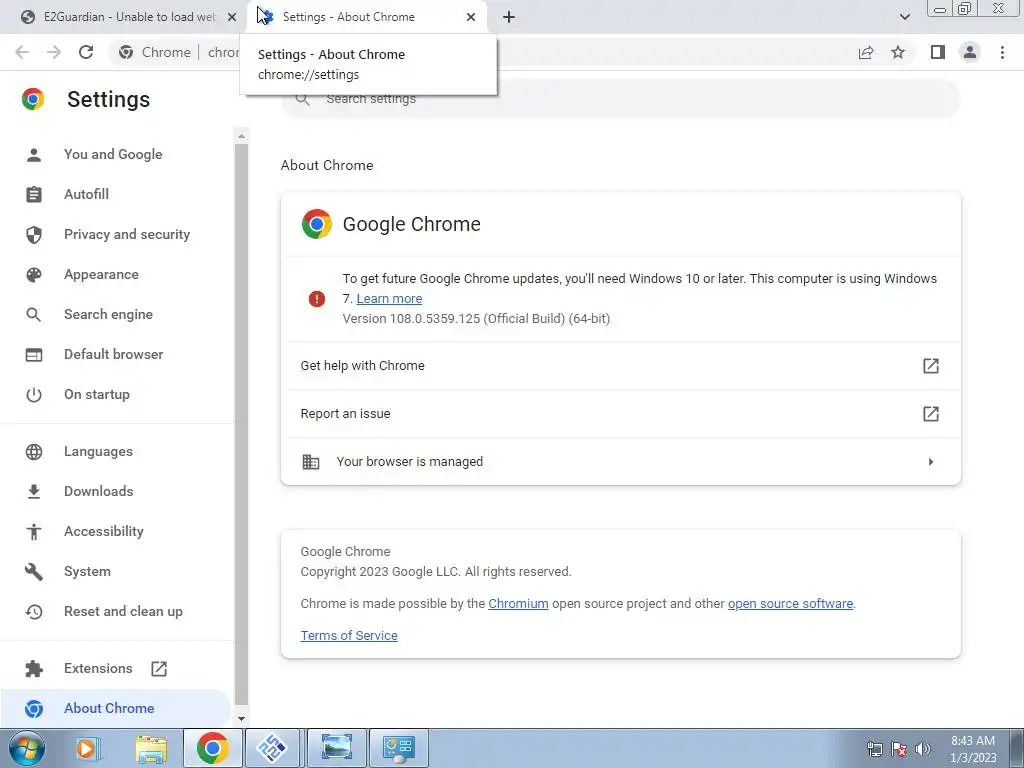Open Extensions page from sidebar
Image resolution: width=1024 pixels, height=768 pixels.
98,668
